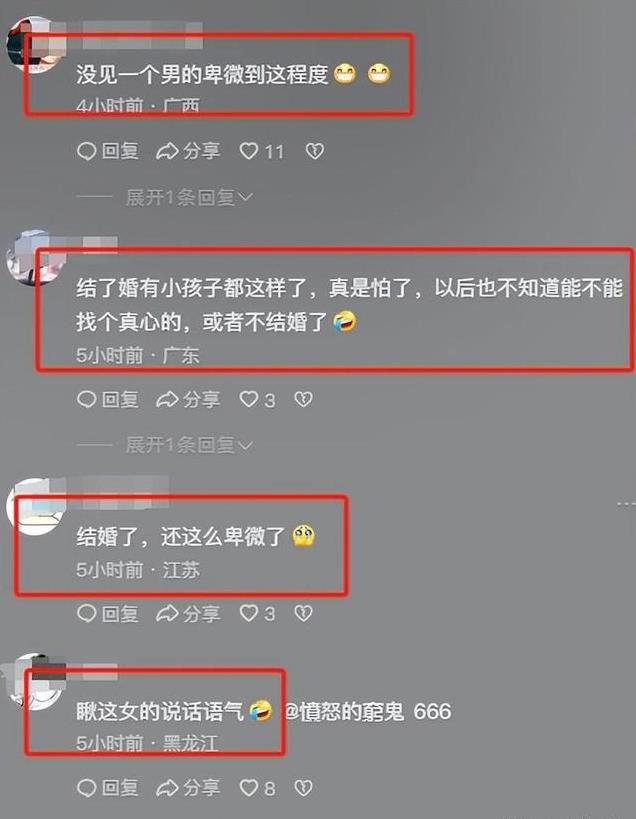Open the Guangxi commenter's avatar profile
636x819 pixels.
[34, 45]
